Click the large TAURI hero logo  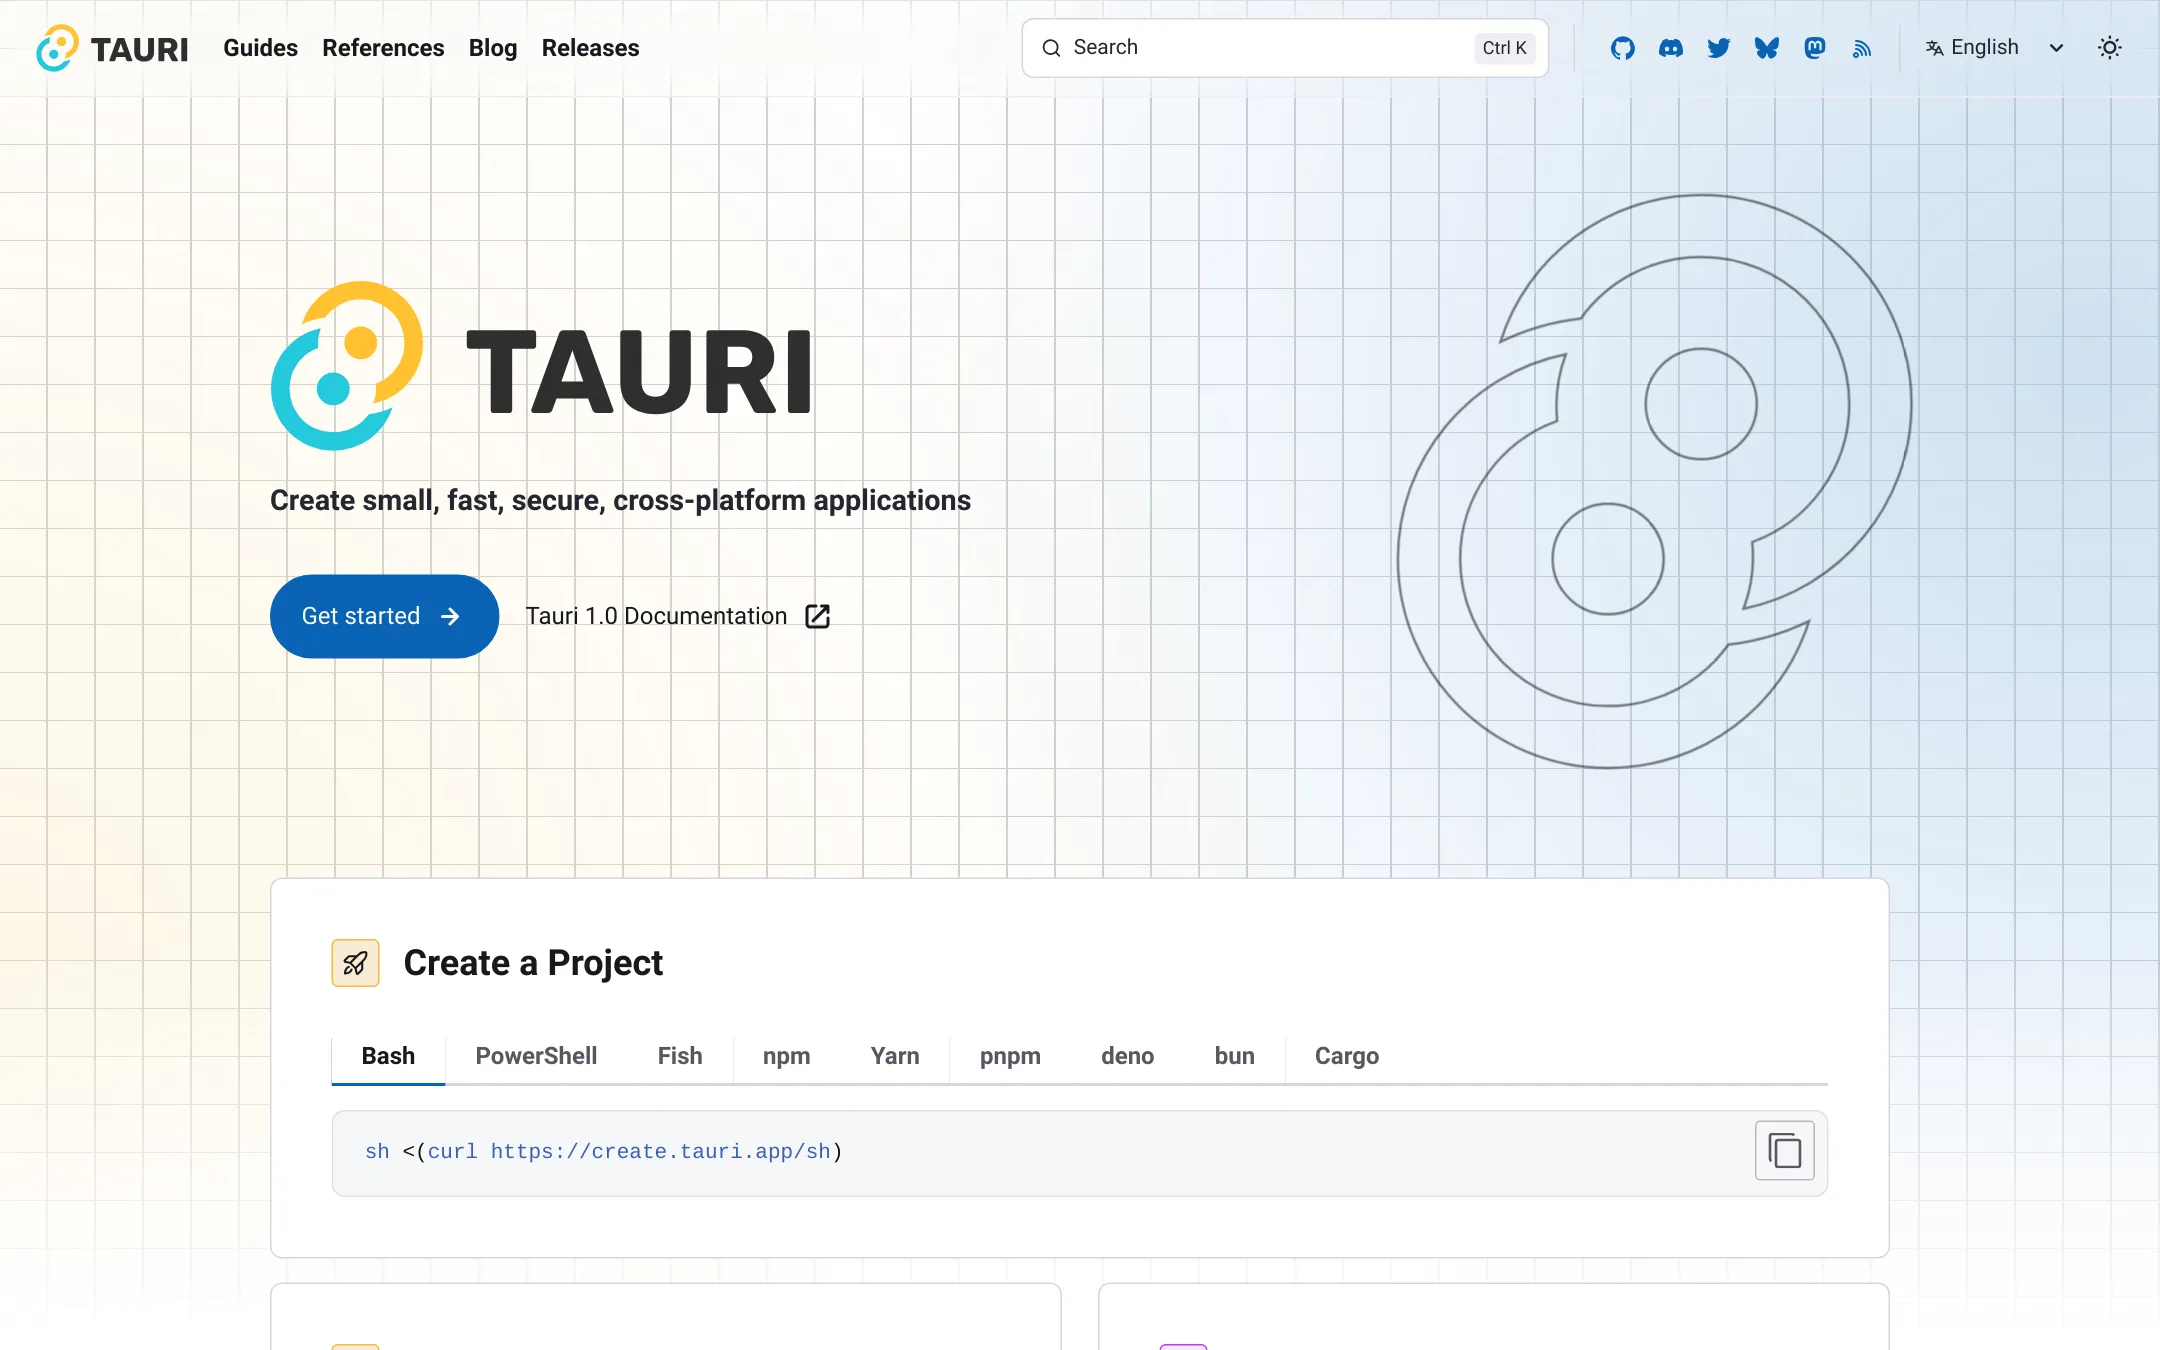click(541, 366)
